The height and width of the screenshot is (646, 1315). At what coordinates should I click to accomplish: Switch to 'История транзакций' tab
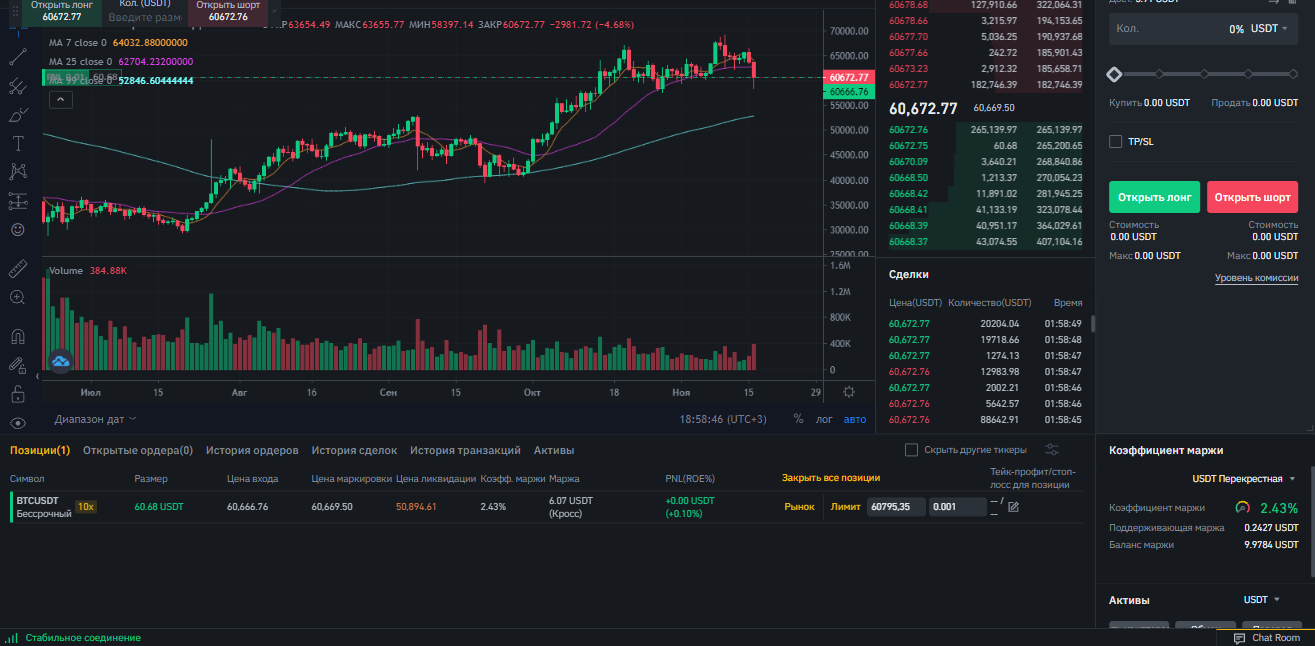coord(465,450)
